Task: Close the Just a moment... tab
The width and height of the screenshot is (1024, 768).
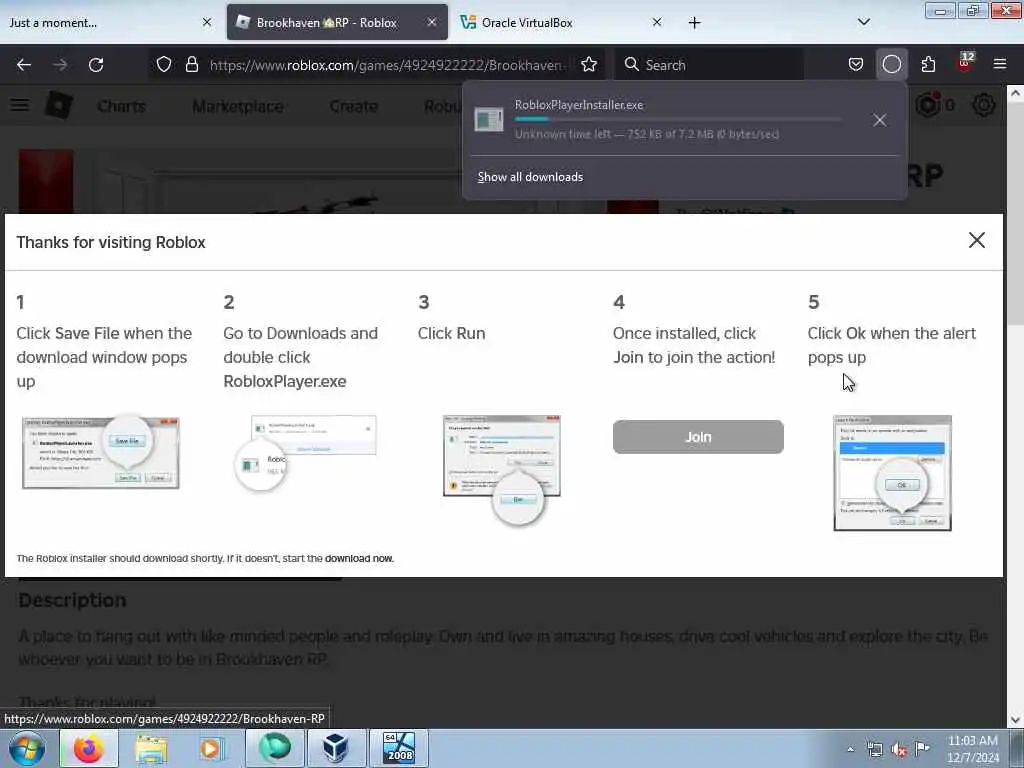Action: pyautogui.click(x=206, y=22)
